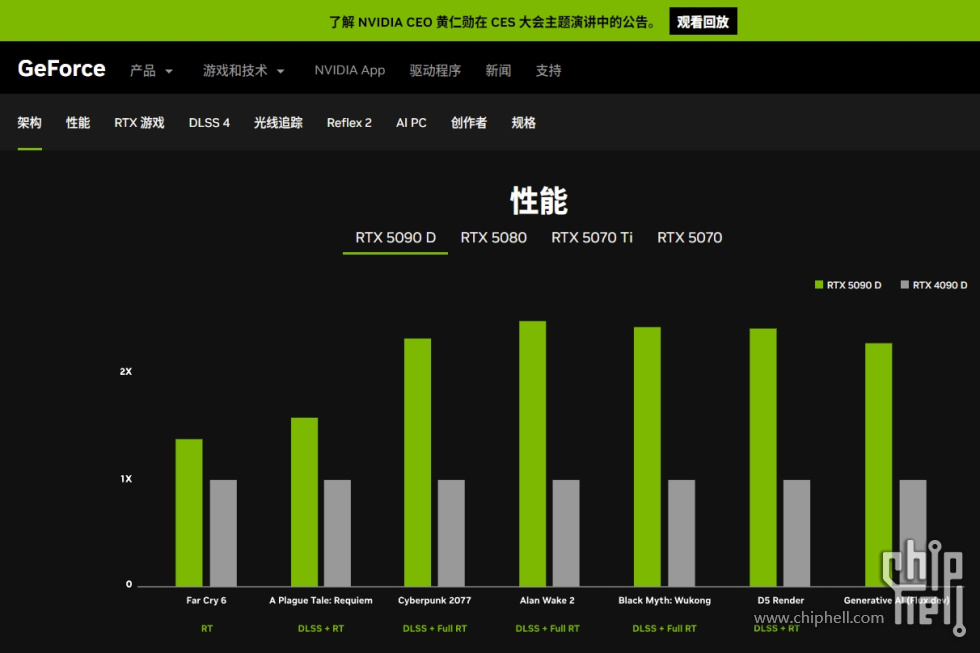The height and width of the screenshot is (653, 980).
Task: Click the 1X y-axis label
Action: pyautogui.click(x=126, y=479)
